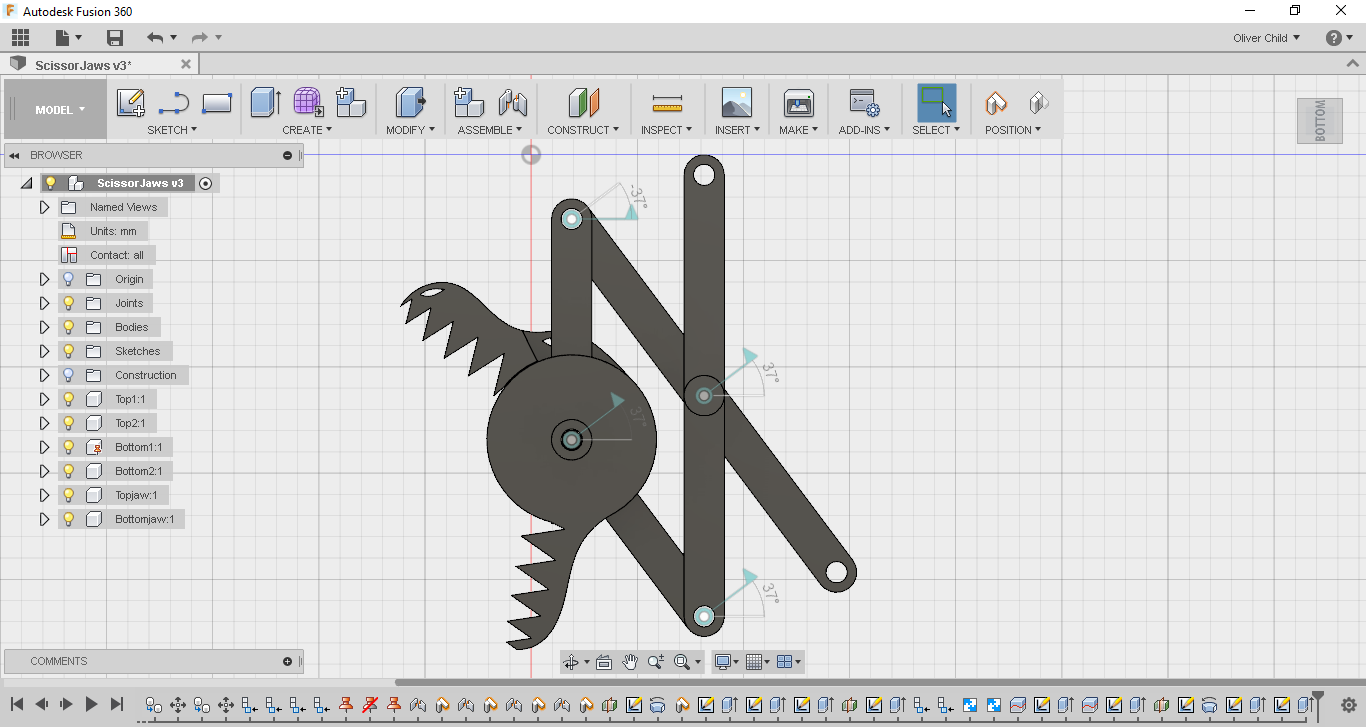Click the Select button in the toolbar
The height and width of the screenshot is (727, 1366).
934,102
